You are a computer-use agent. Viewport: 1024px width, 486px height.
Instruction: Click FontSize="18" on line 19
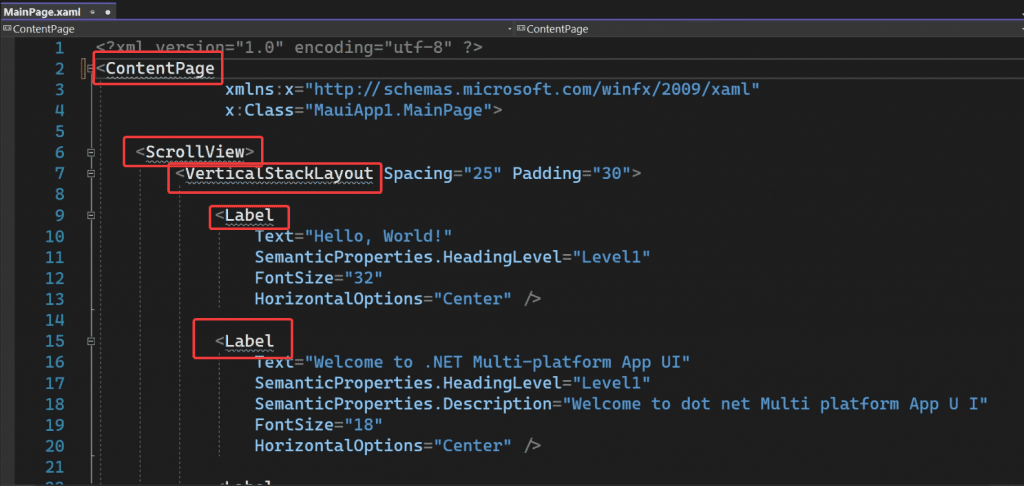318,425
